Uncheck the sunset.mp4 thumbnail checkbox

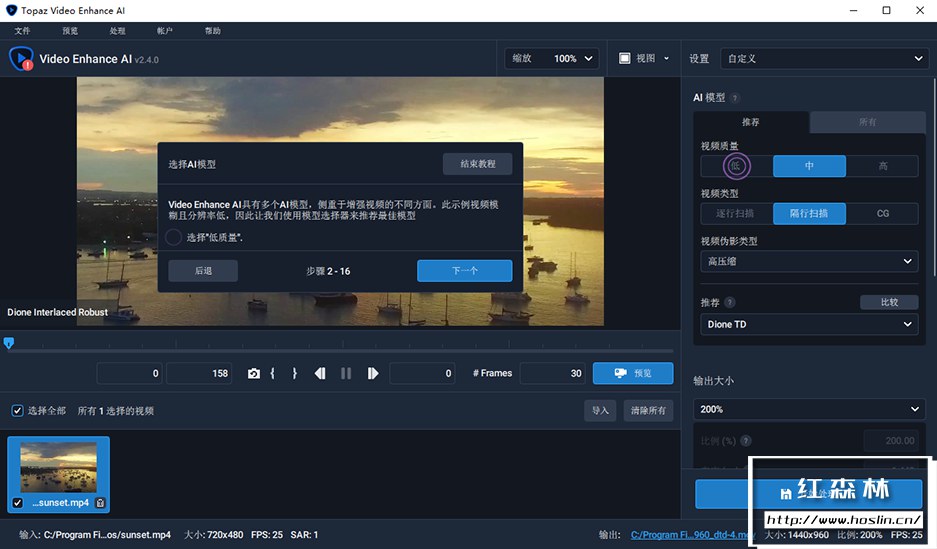point(17,503)
